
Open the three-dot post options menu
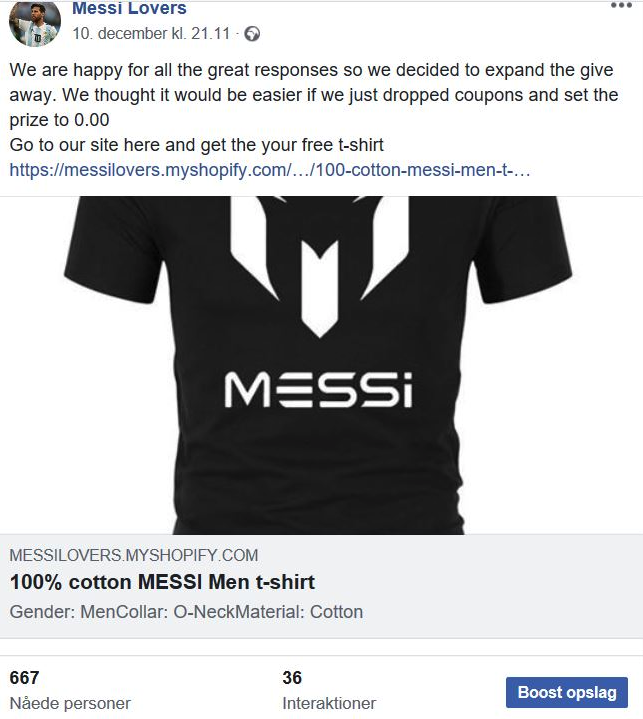pos(621,6)
